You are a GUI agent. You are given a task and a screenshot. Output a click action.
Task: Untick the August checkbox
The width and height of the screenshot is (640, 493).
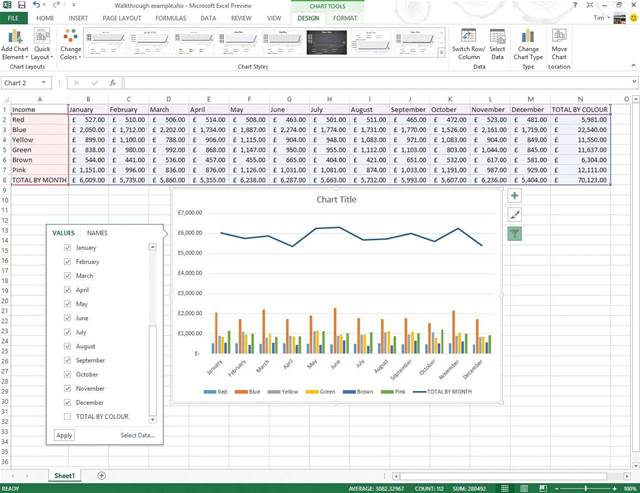67,346
